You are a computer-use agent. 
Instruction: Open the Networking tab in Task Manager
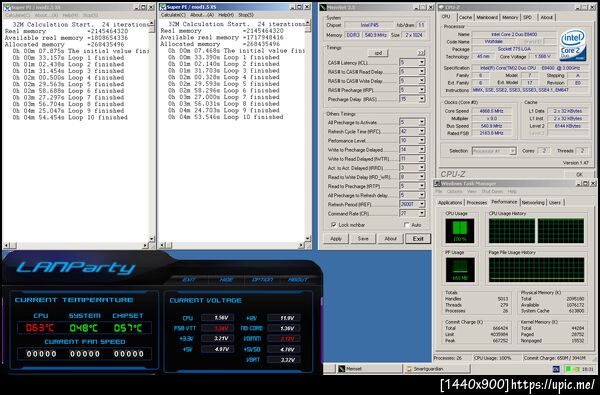coord(533,202)
